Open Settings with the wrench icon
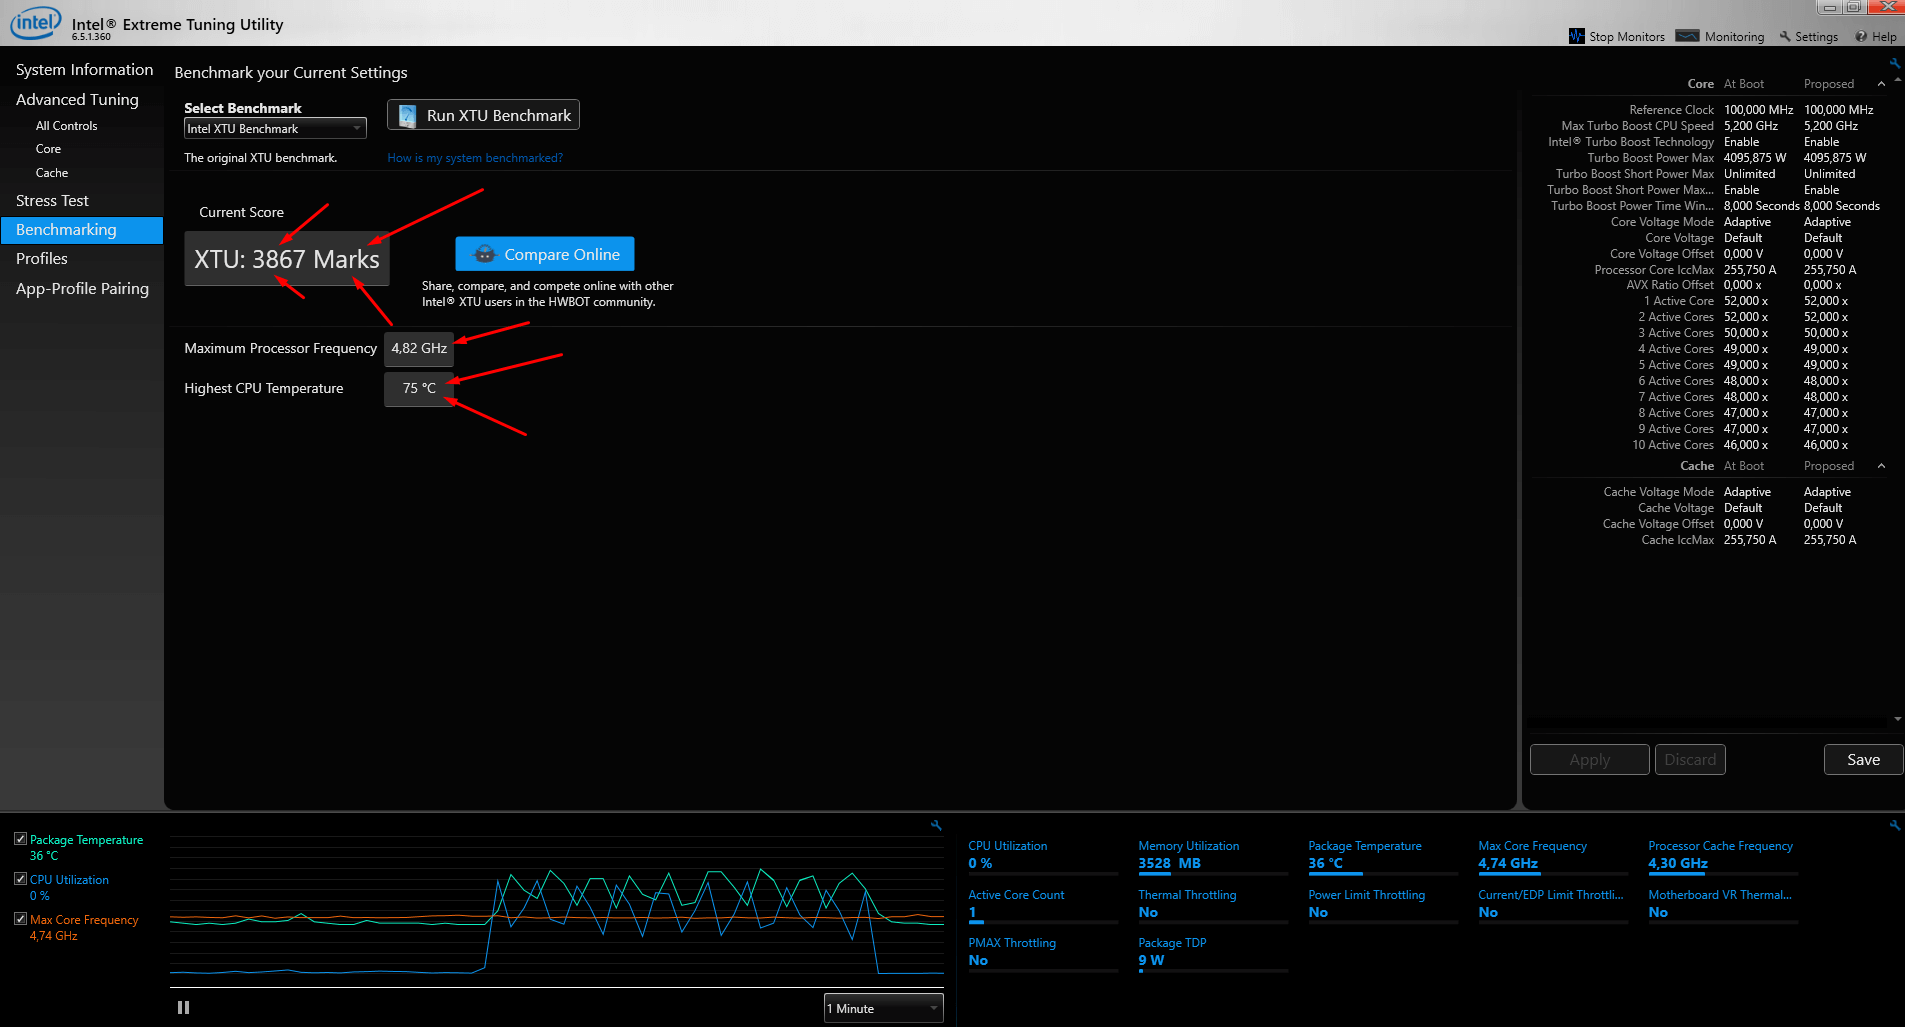 pyautogui.click(x=1785, y=37)
